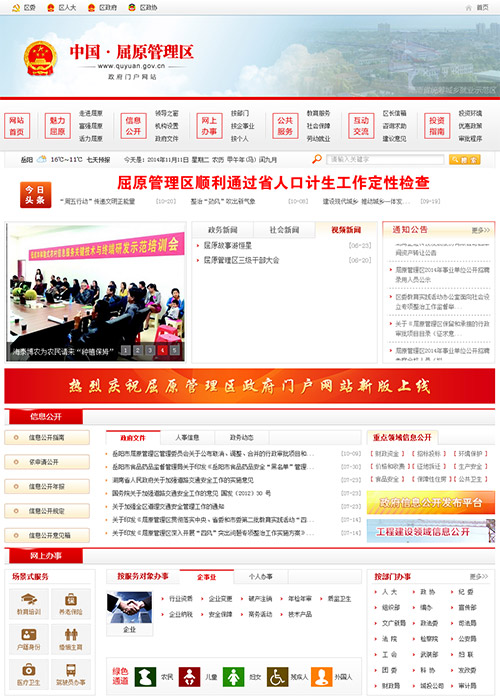Click the 区政协 emblem icon
This screenshot has height=699, width=500.
(131, 8)
